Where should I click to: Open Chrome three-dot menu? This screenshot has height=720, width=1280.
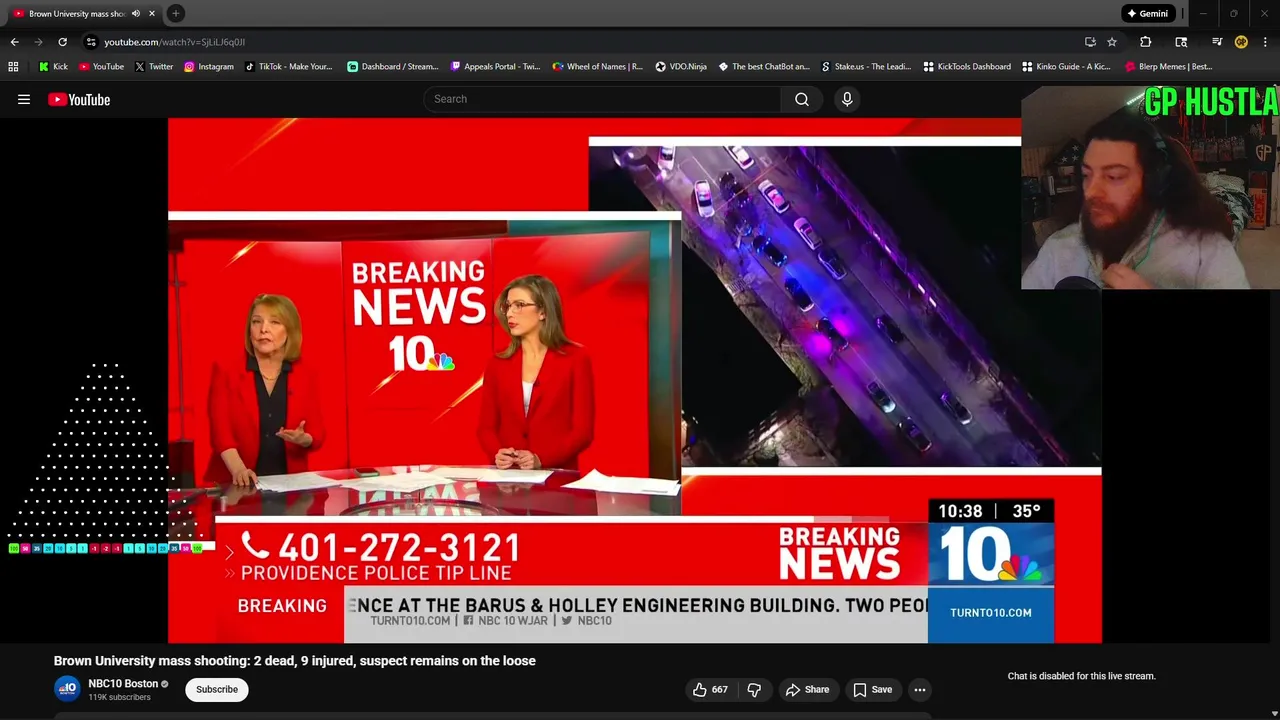pos(1265,42)
